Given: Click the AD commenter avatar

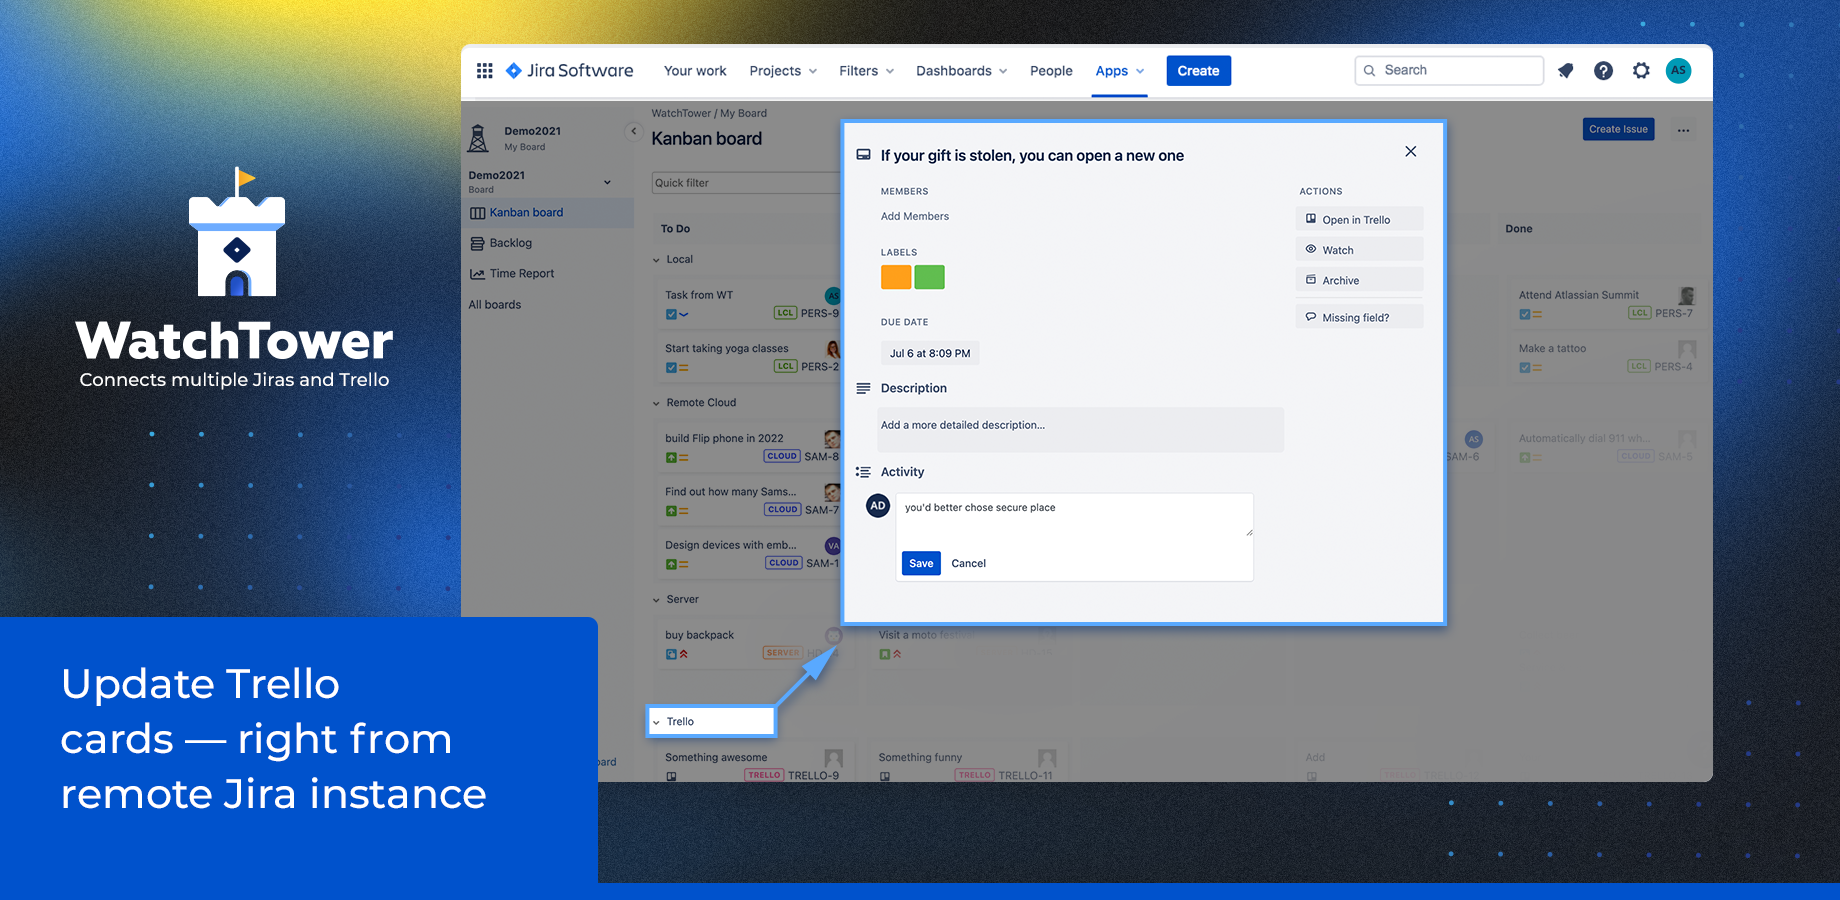Looking at the screenshot, I should point(878,506).
